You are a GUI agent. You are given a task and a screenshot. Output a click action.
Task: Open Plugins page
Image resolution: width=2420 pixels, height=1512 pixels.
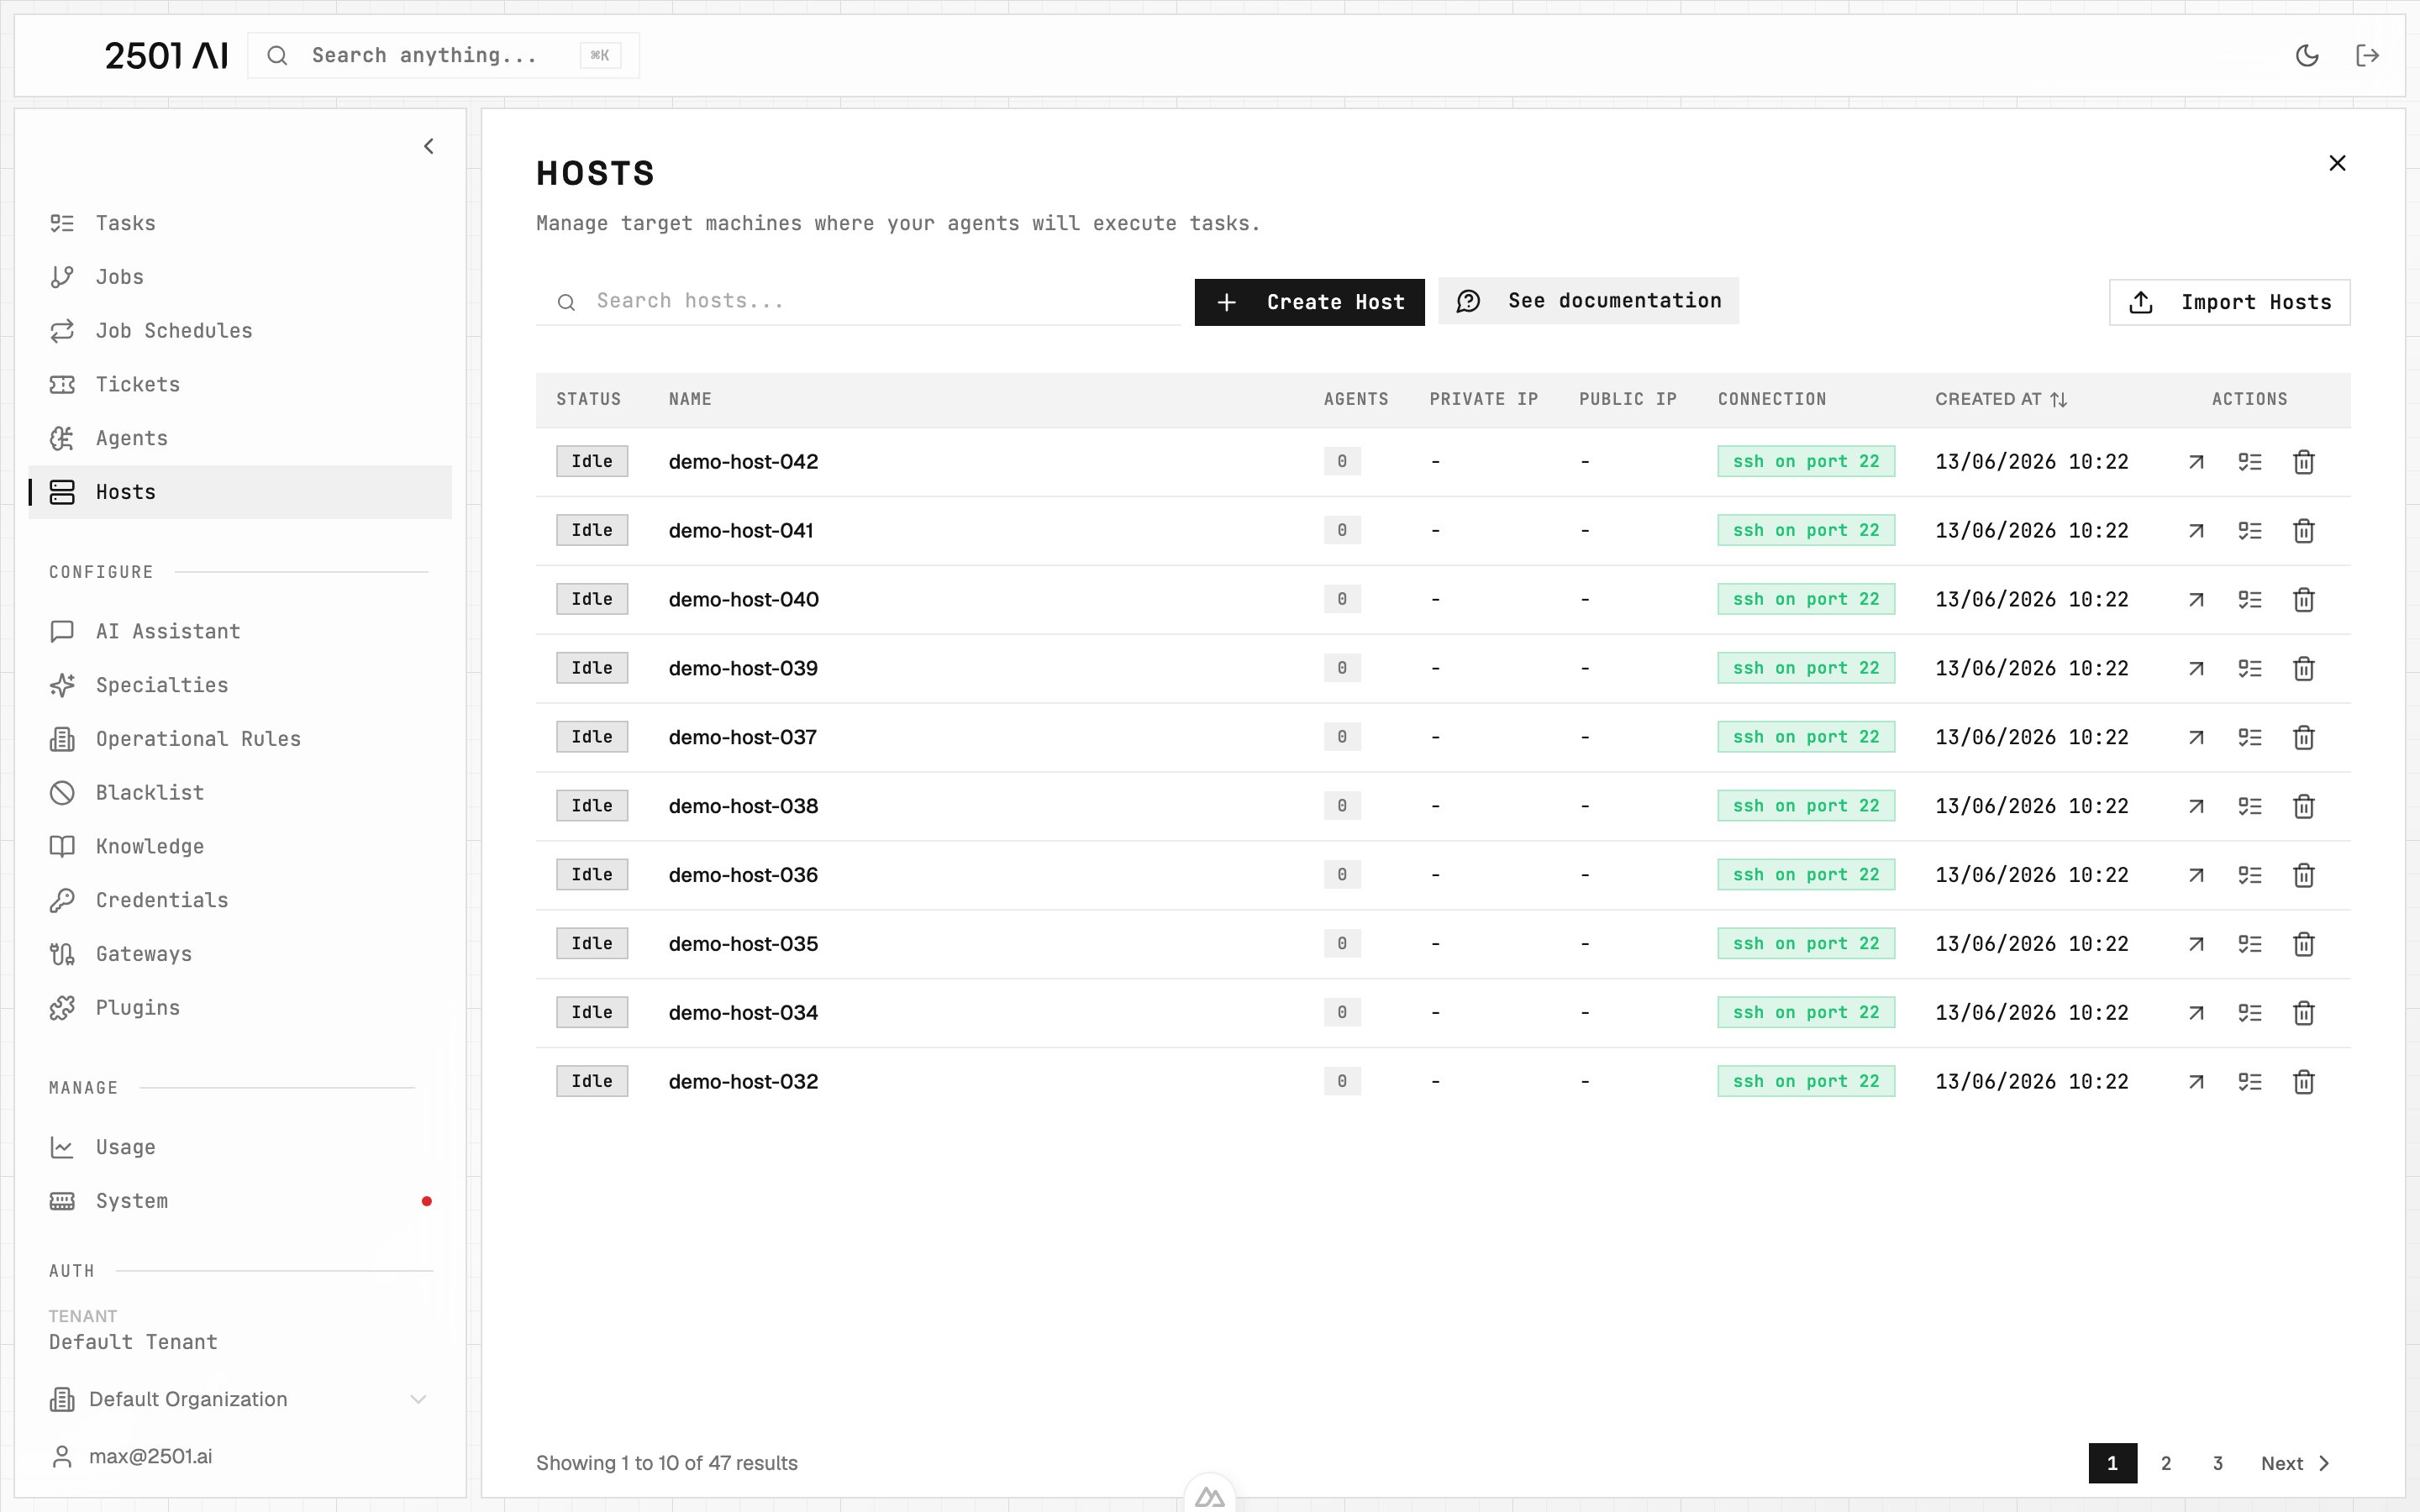[240, 1008]
